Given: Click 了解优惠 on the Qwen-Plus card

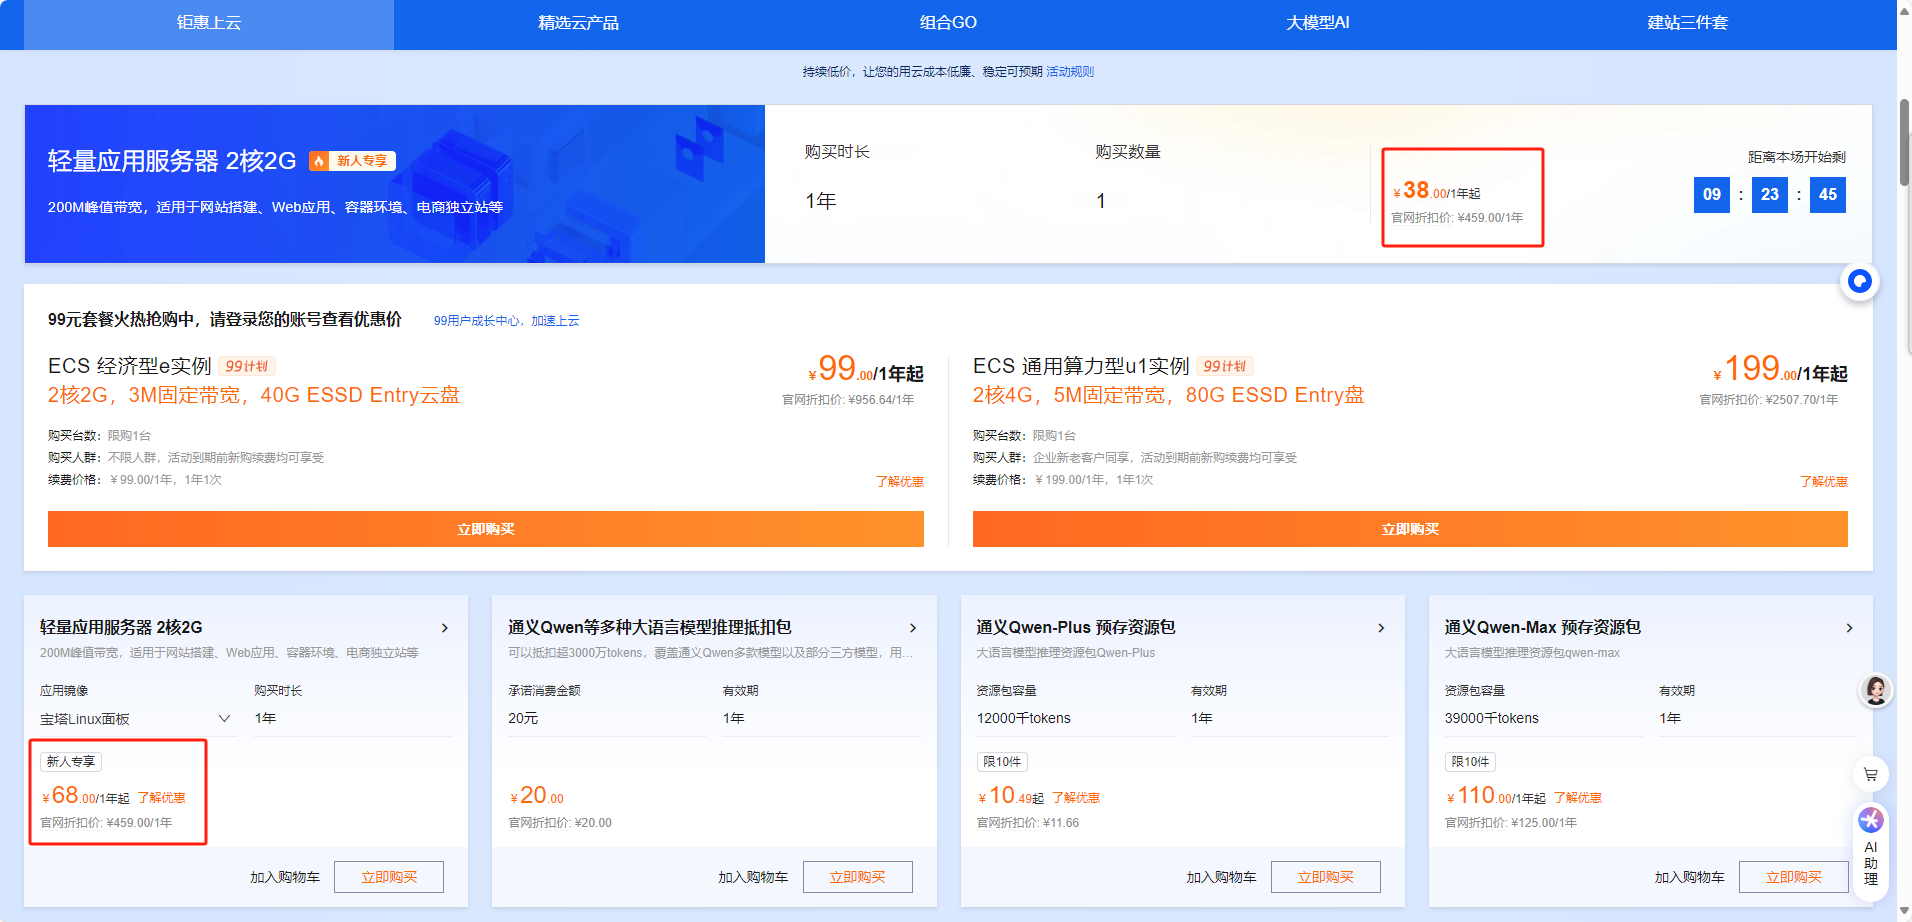Looking at the screenshot, I should pyautogui.click(x=1076, y=798).
